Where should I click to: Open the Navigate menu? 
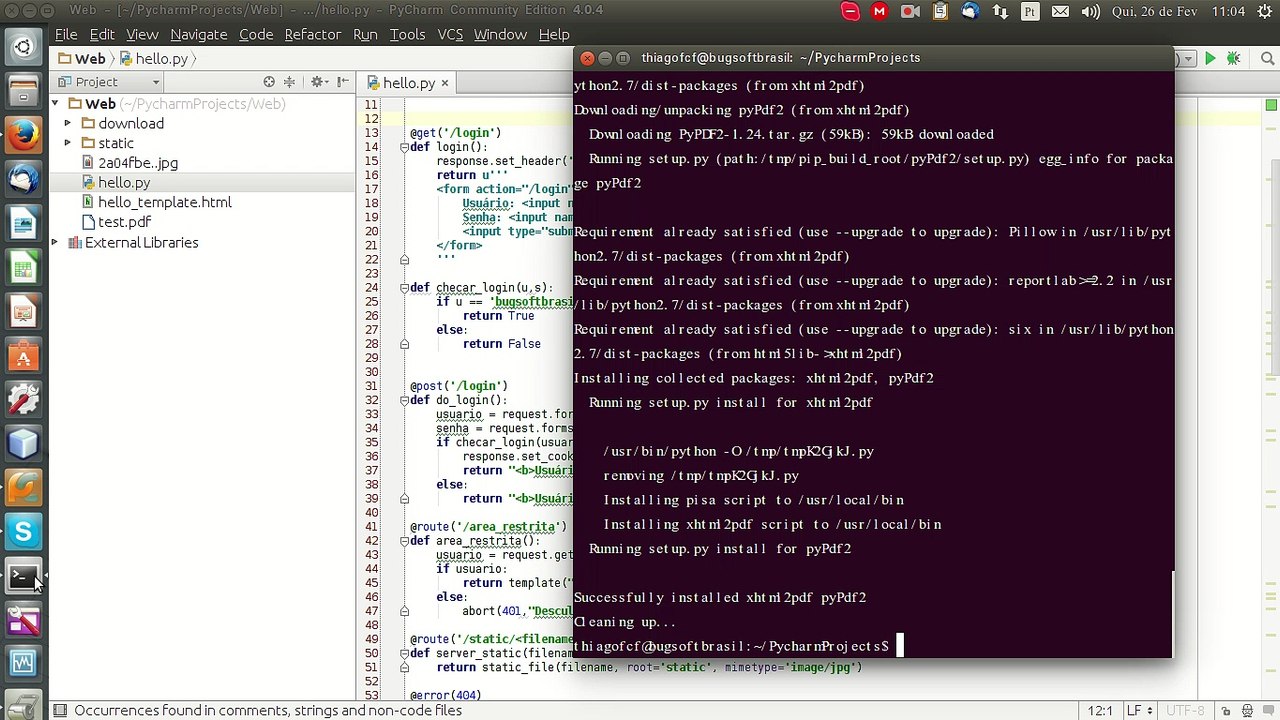click(198, 34)
